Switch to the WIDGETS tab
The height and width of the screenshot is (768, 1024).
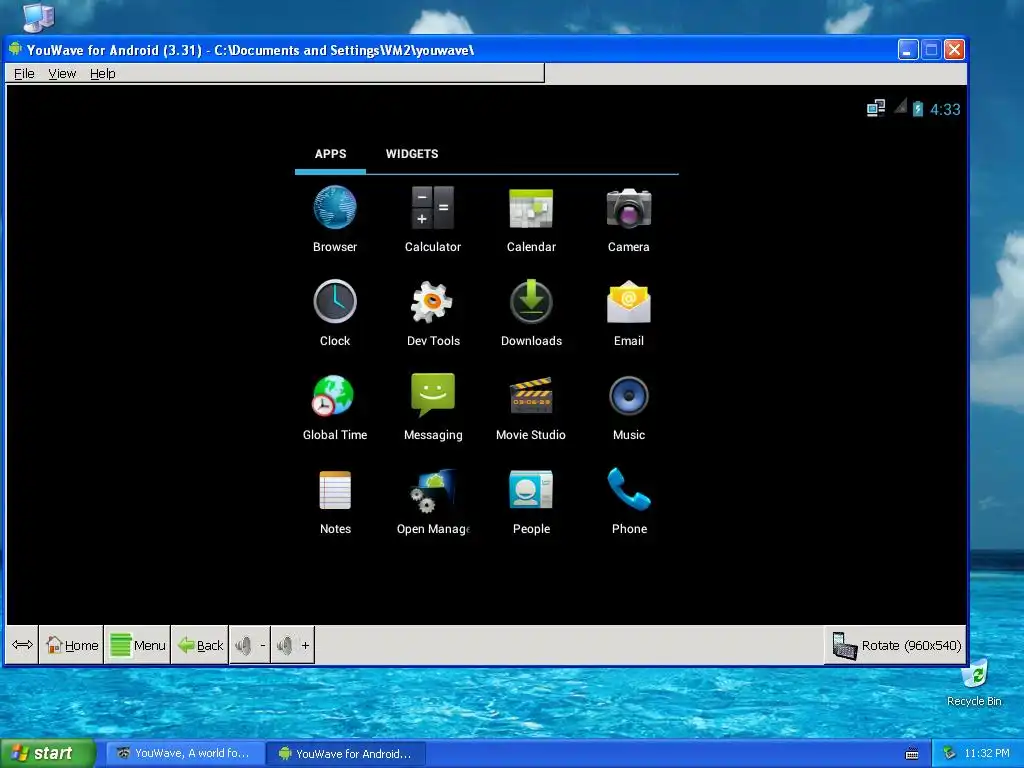pyautogui.click(x=412, y=154)
